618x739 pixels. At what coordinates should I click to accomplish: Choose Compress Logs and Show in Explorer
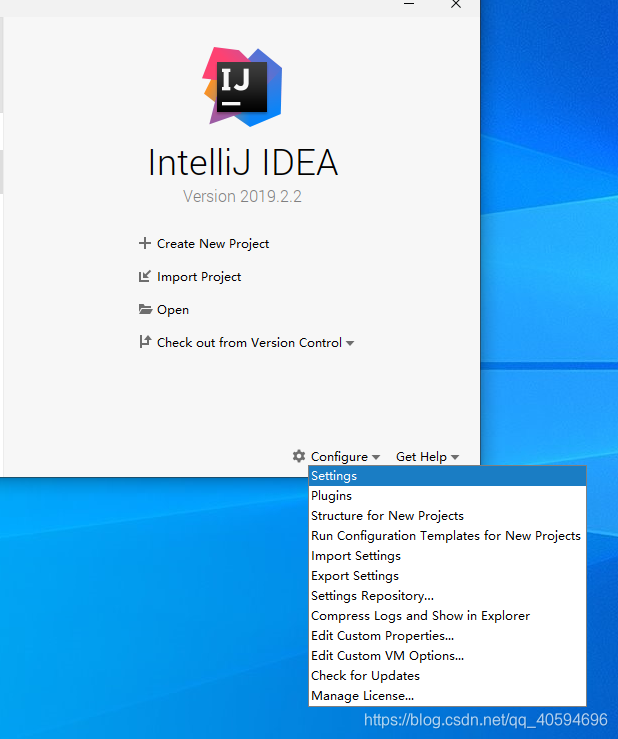447,616
